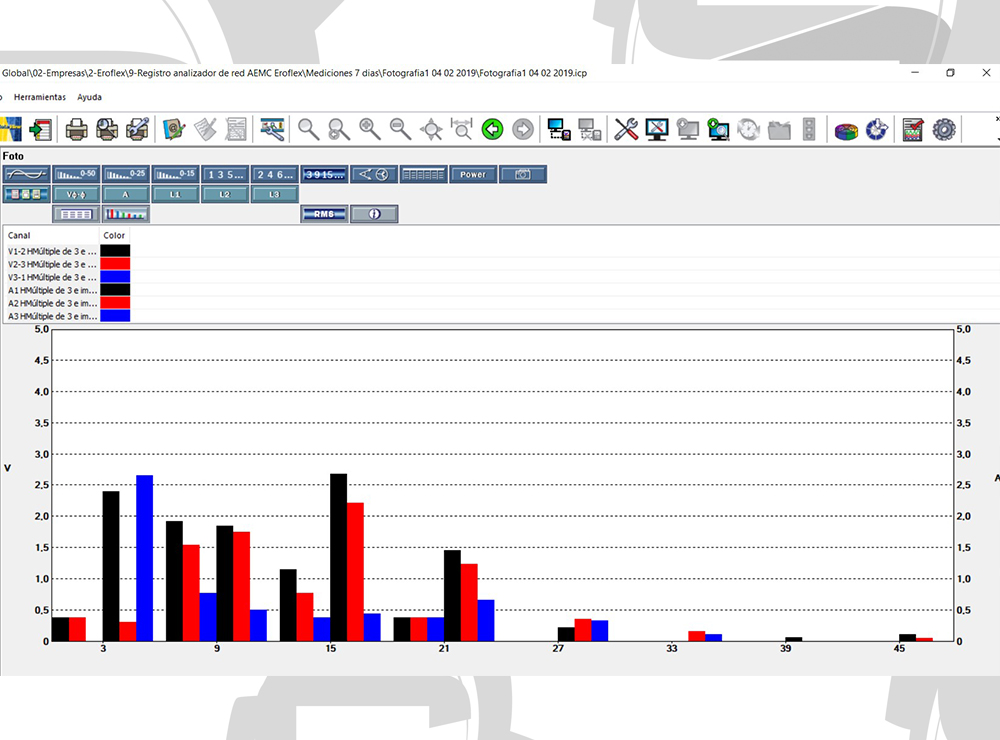Image resolution: width=1000 pixels, height=740 pixels.
Task: Select the 0-50 harmonics range view
Action: (76, 174)
